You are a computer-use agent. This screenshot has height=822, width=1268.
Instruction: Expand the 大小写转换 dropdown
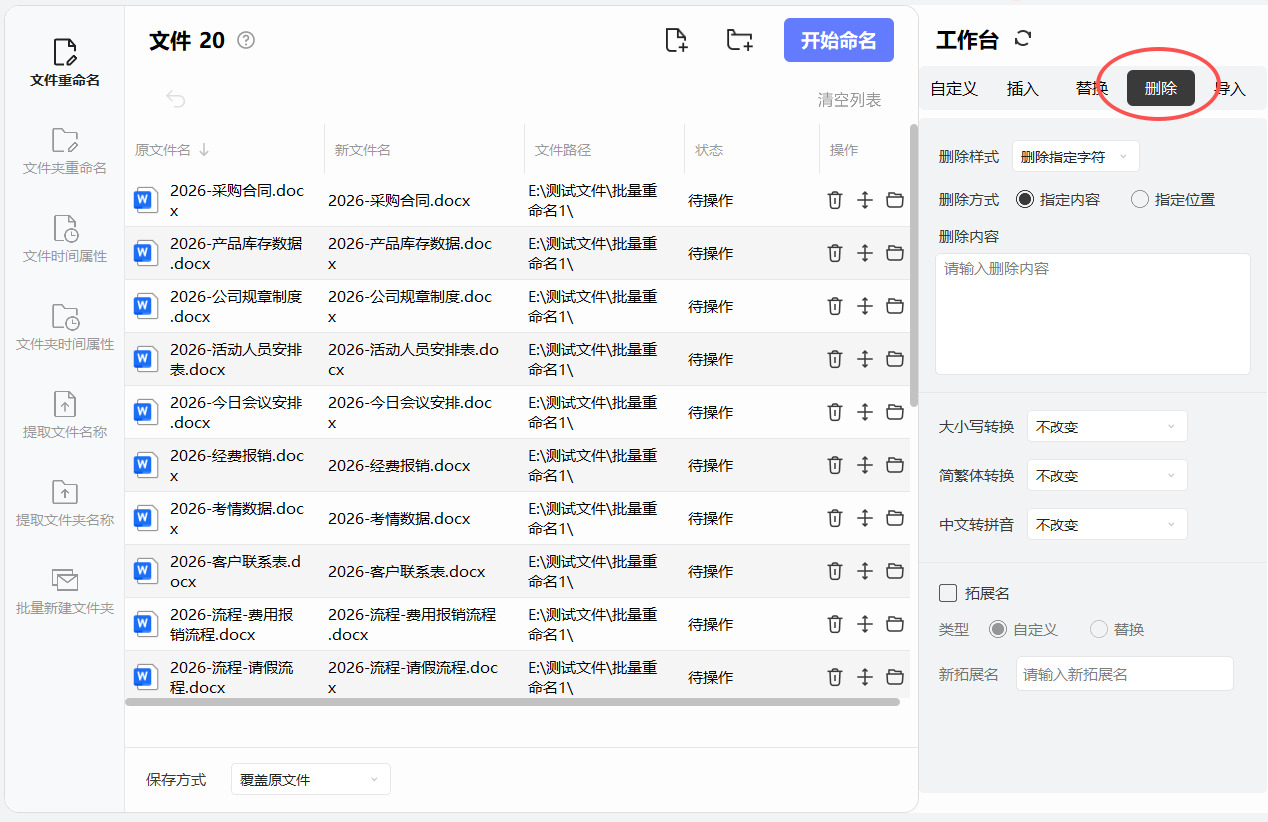pyautogui.click(x=1106, y=426)
